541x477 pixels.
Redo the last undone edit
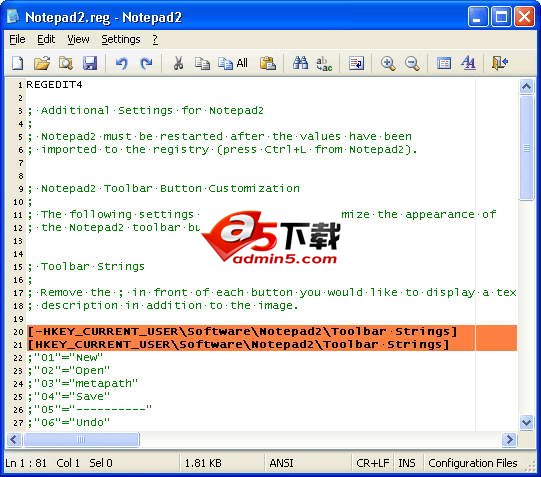(146, 63)
